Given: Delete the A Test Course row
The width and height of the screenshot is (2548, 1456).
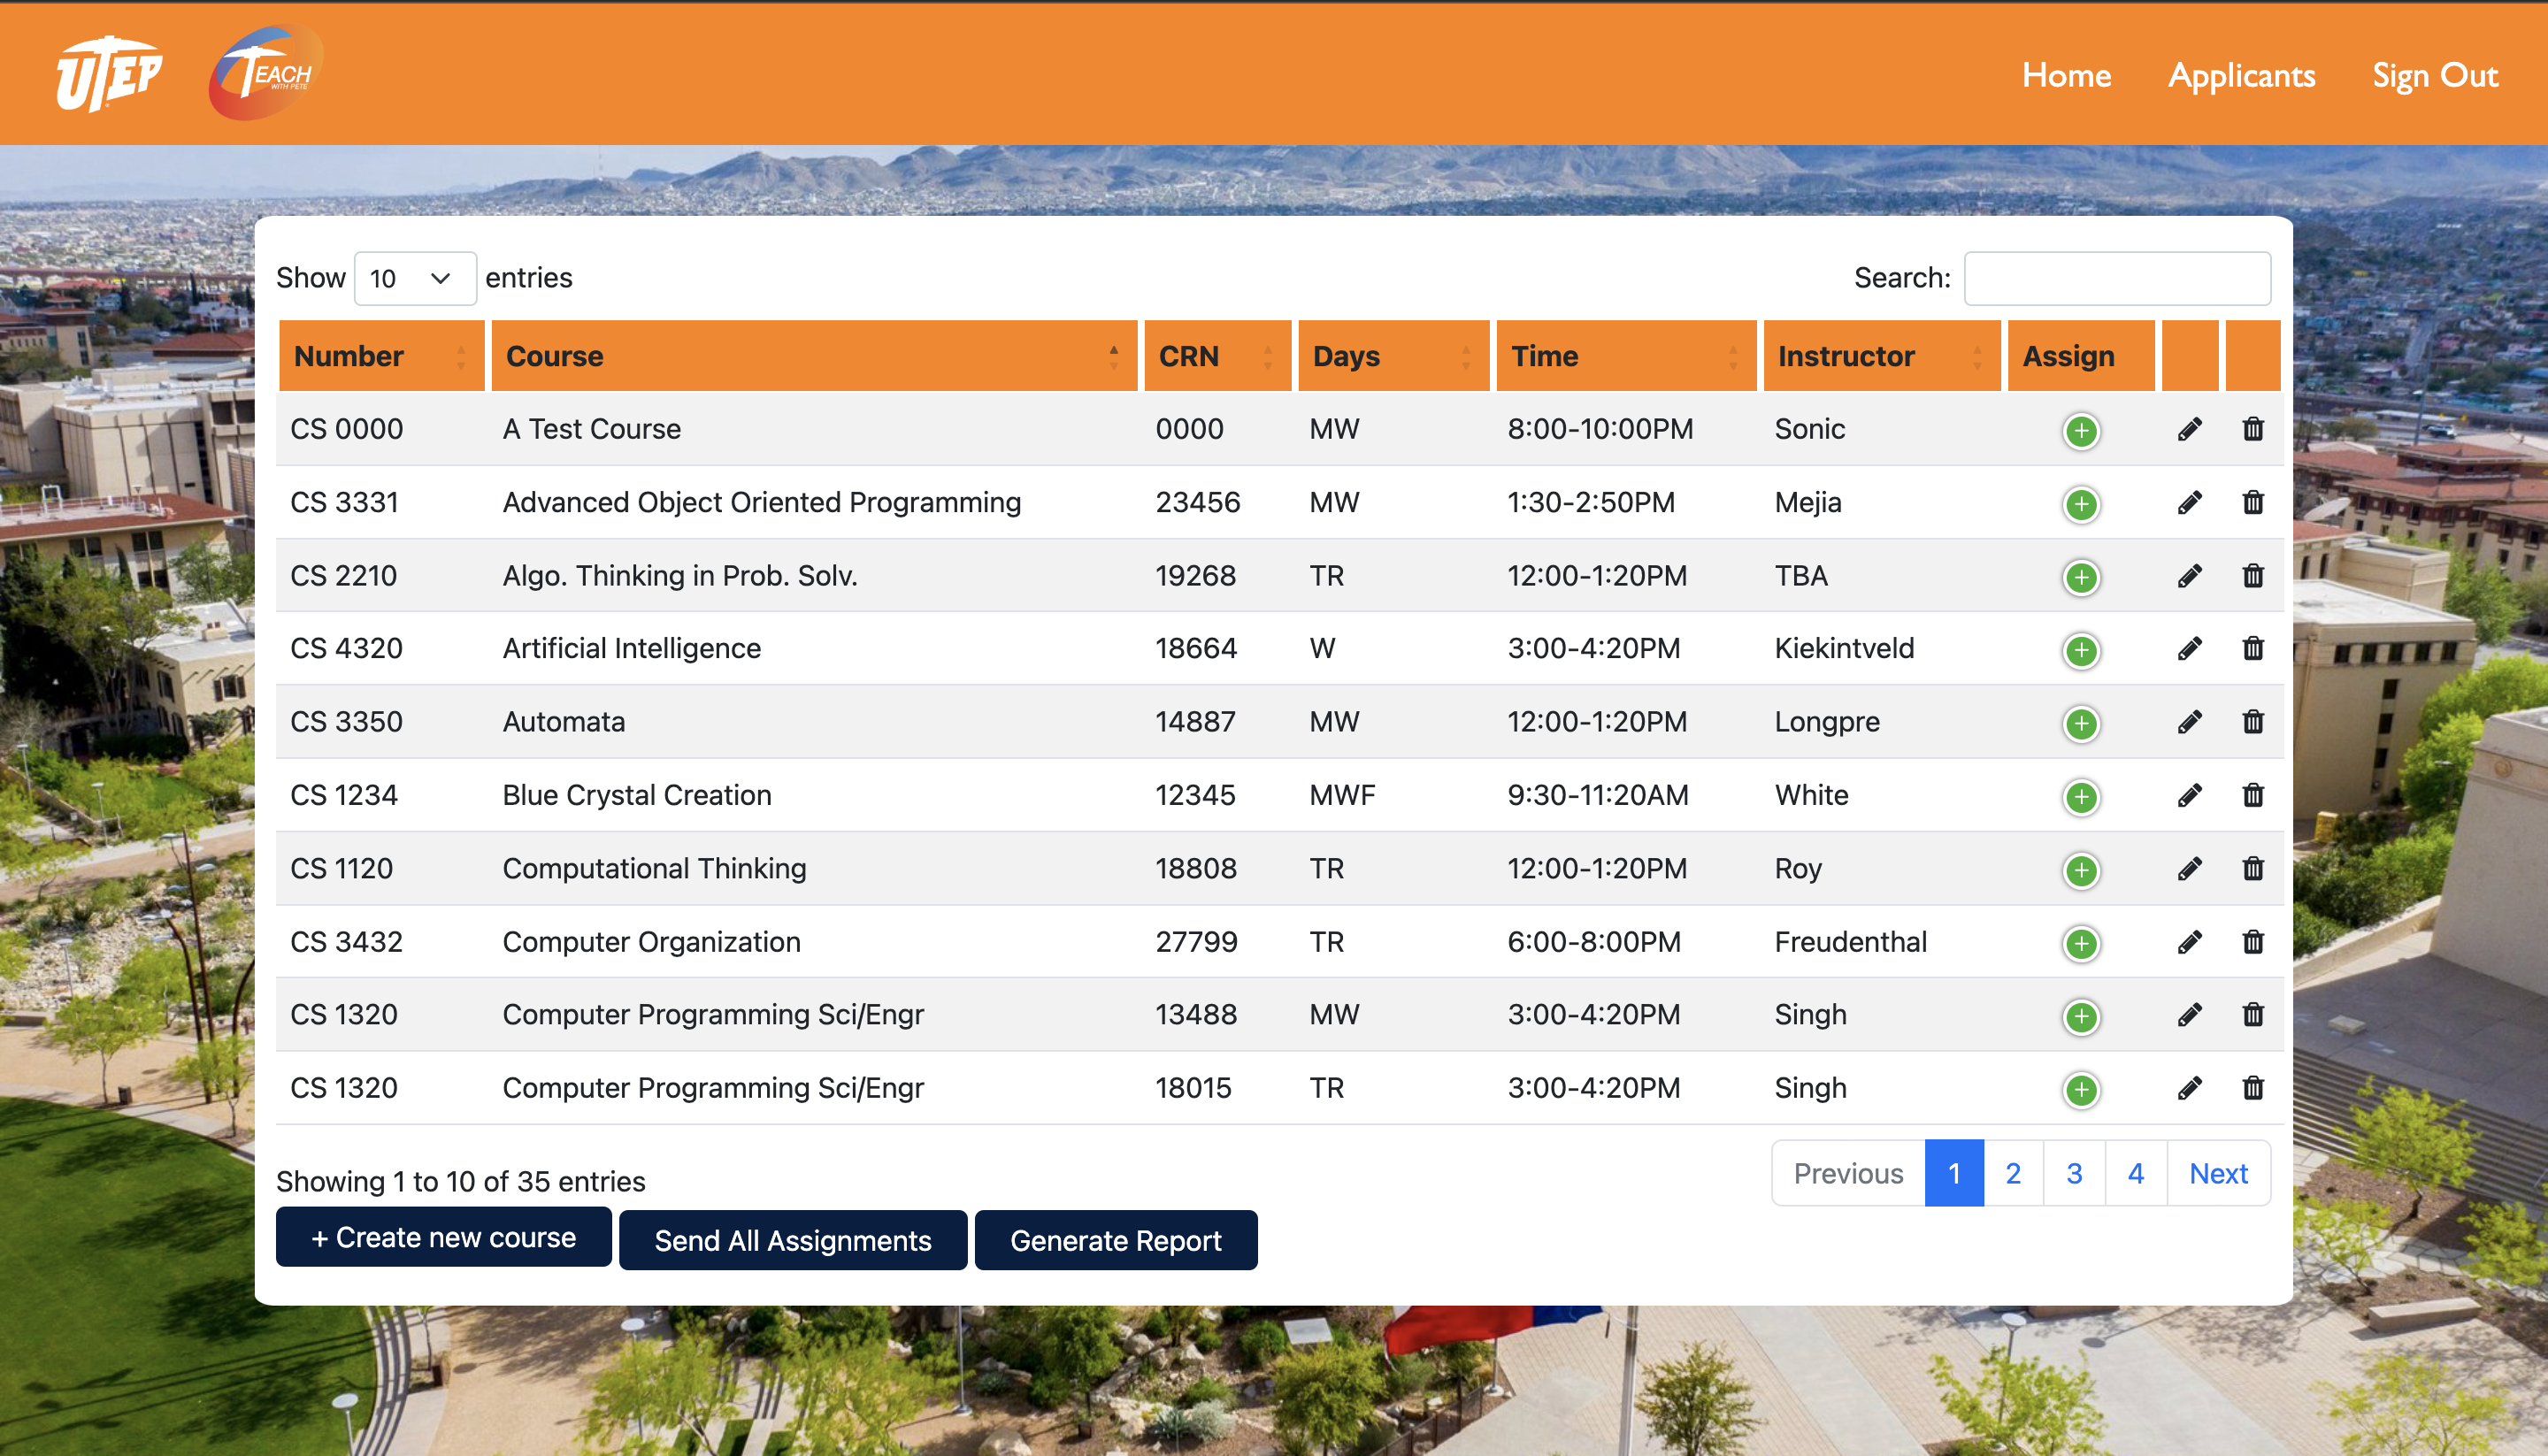Looking at the screenshot, I should (x=2252, y=429).
